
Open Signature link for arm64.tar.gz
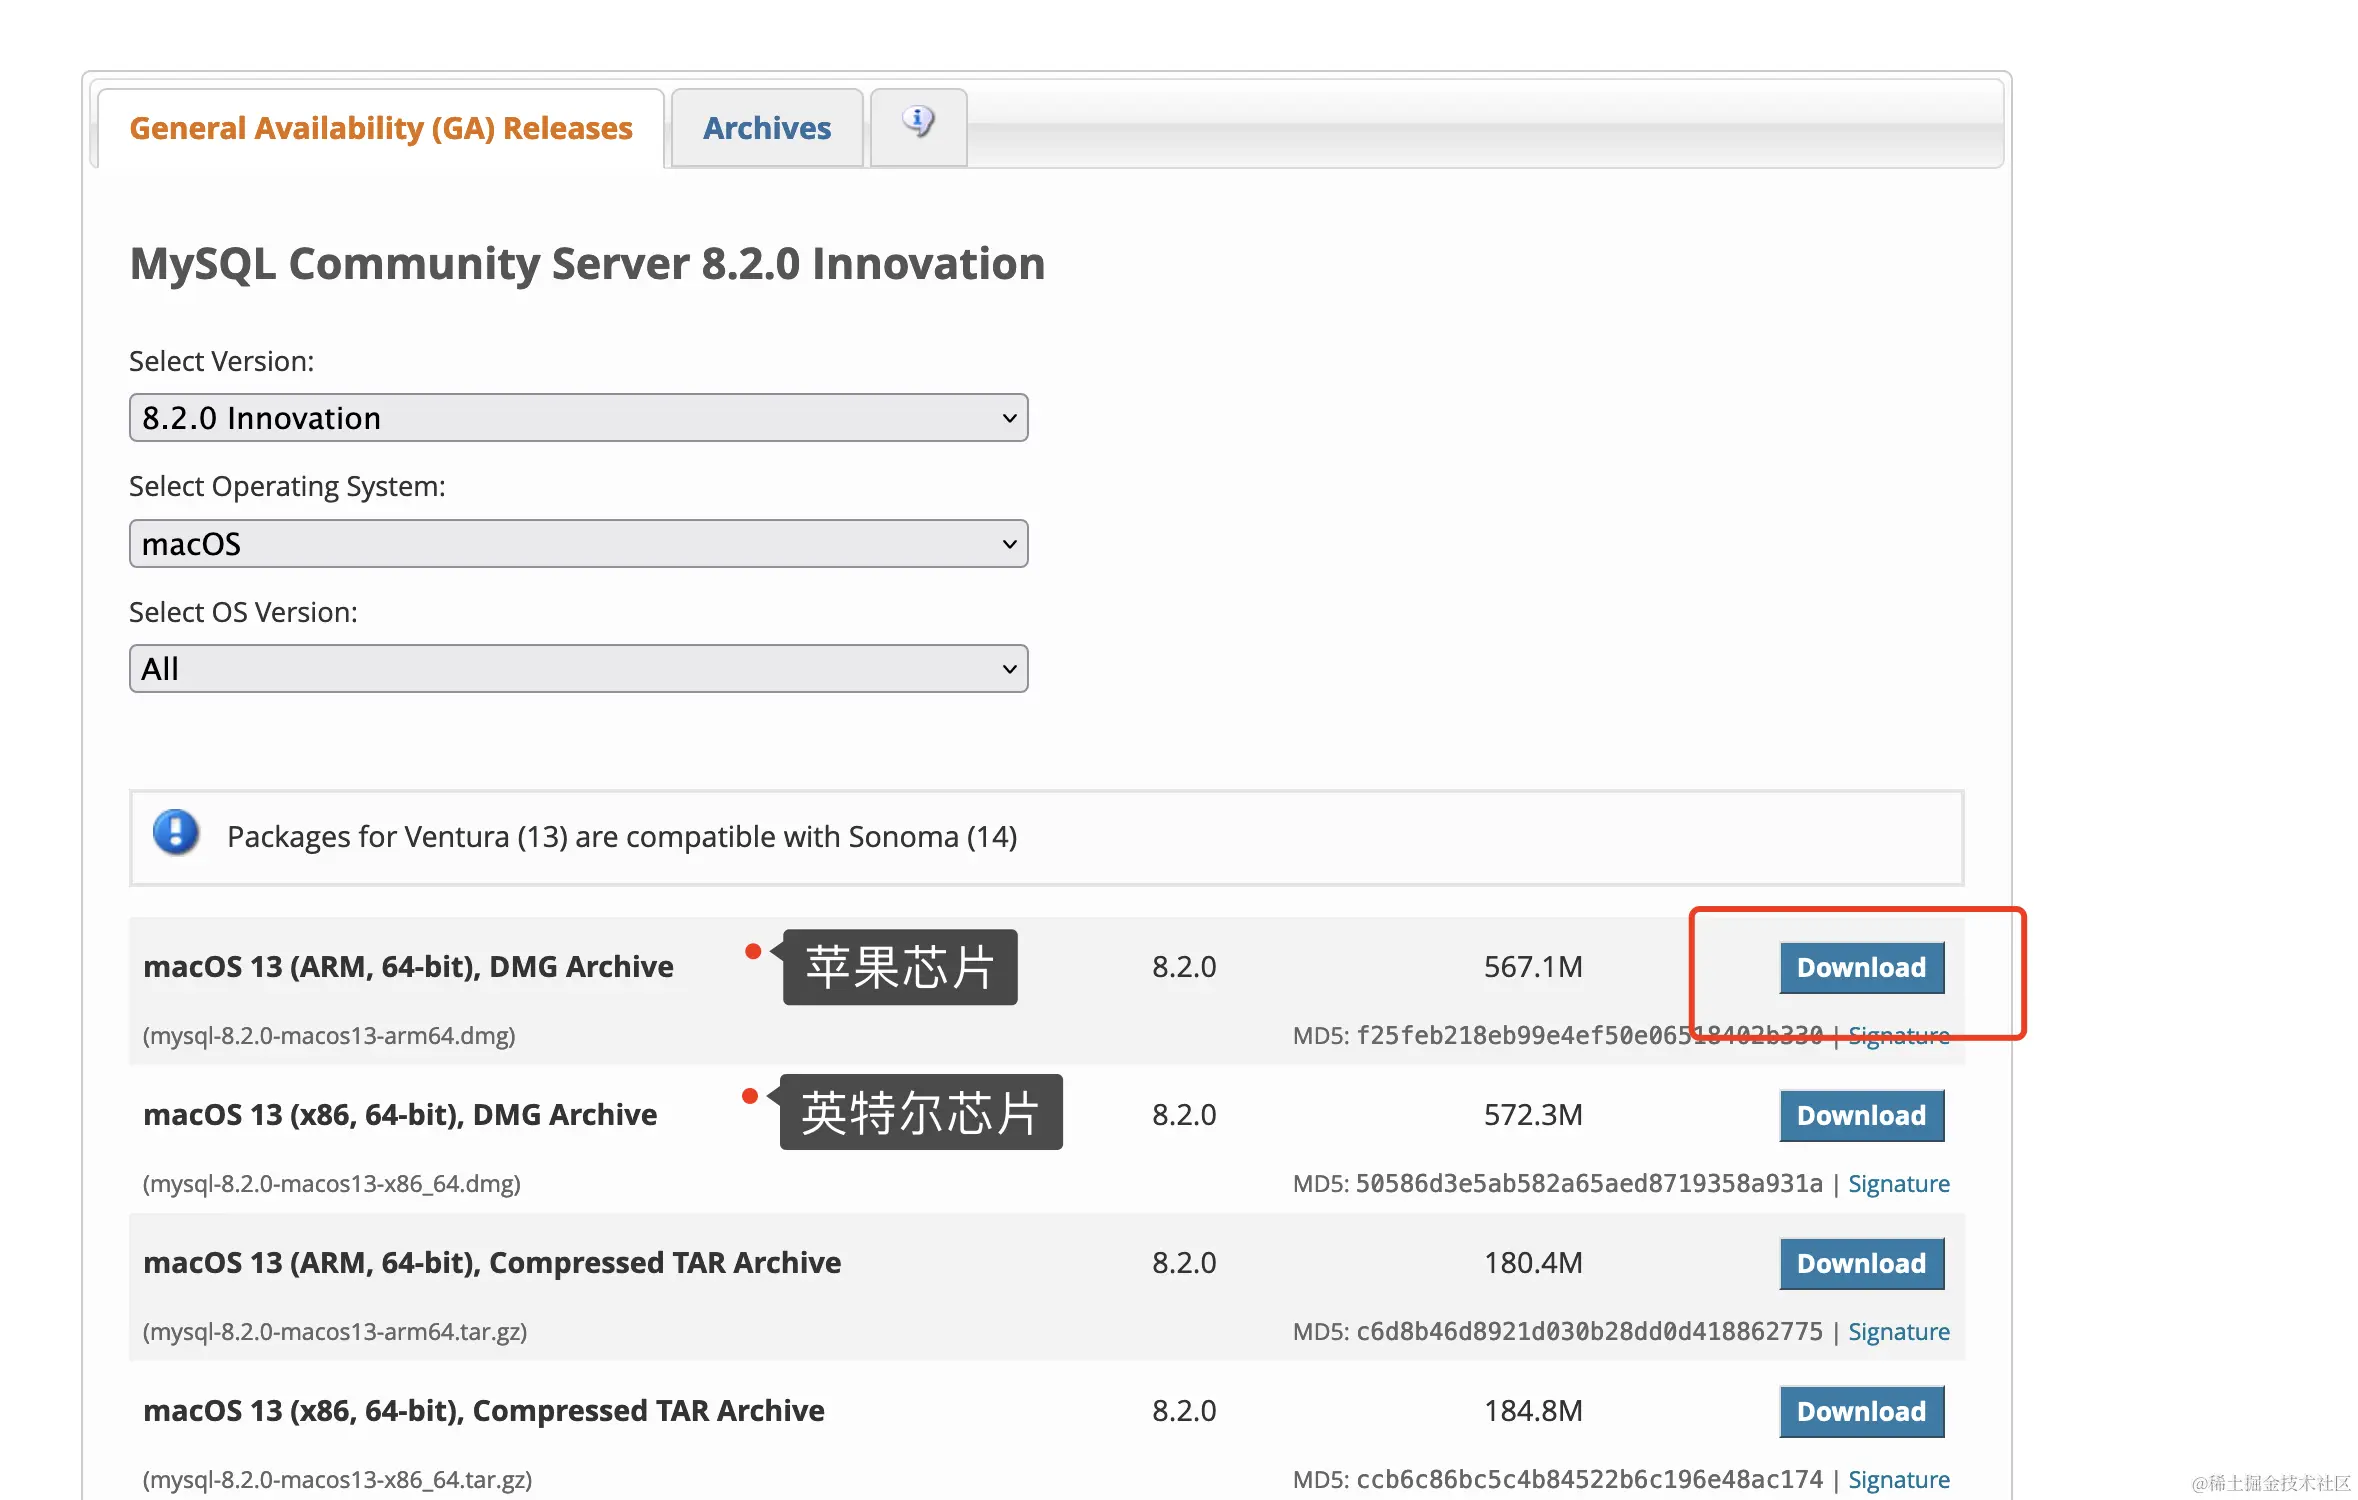click(1898, 1331)
